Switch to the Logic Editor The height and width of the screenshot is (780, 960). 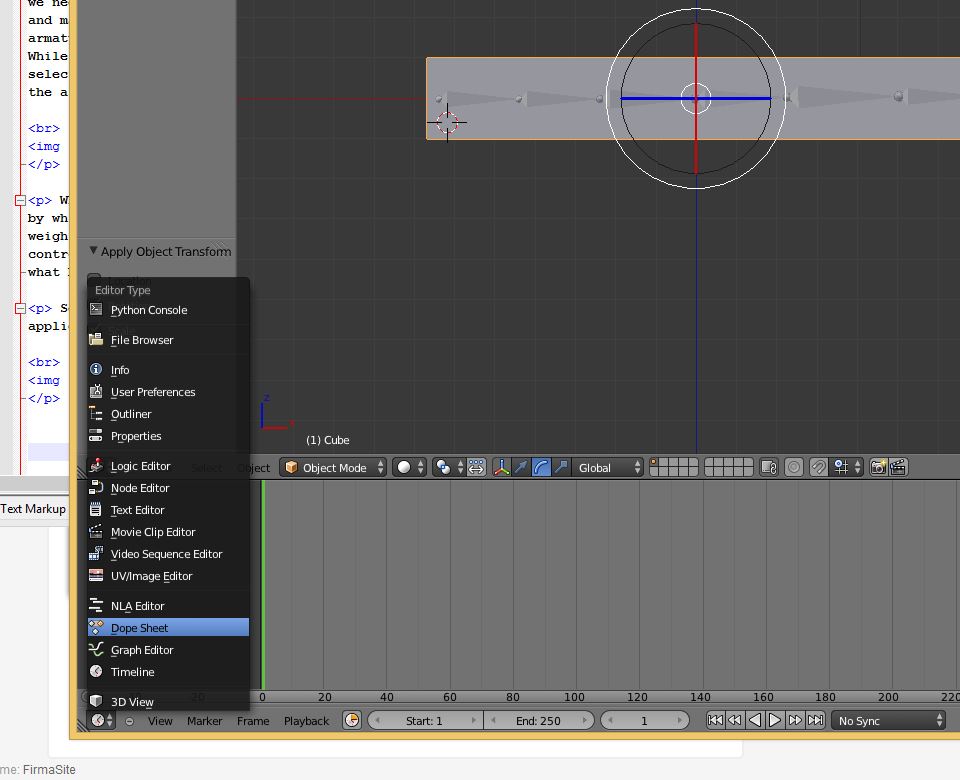click(x=168, y=466)
